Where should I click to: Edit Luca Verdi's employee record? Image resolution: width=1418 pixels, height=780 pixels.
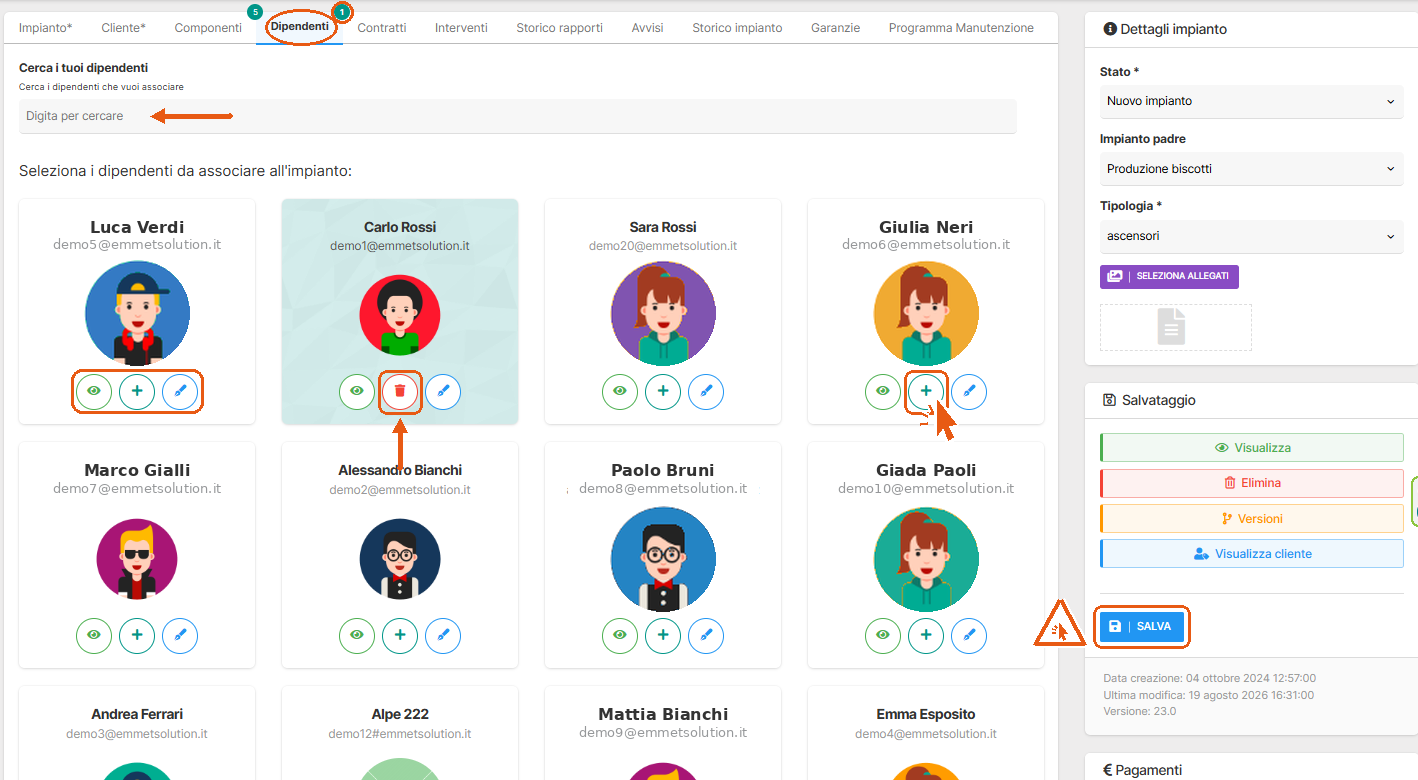point(180,391)
